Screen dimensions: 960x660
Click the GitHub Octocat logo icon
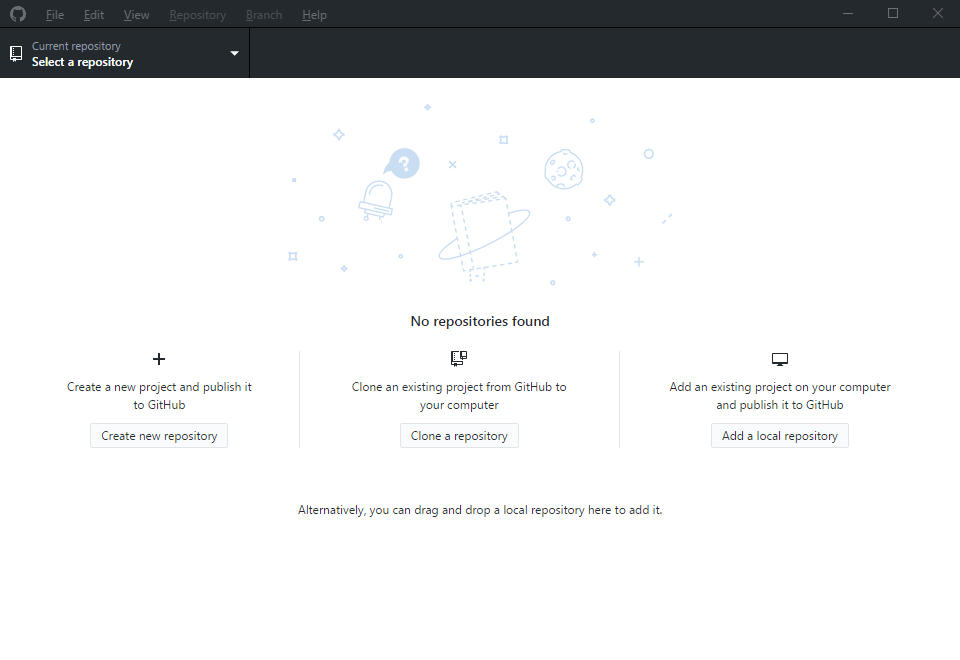18,14
